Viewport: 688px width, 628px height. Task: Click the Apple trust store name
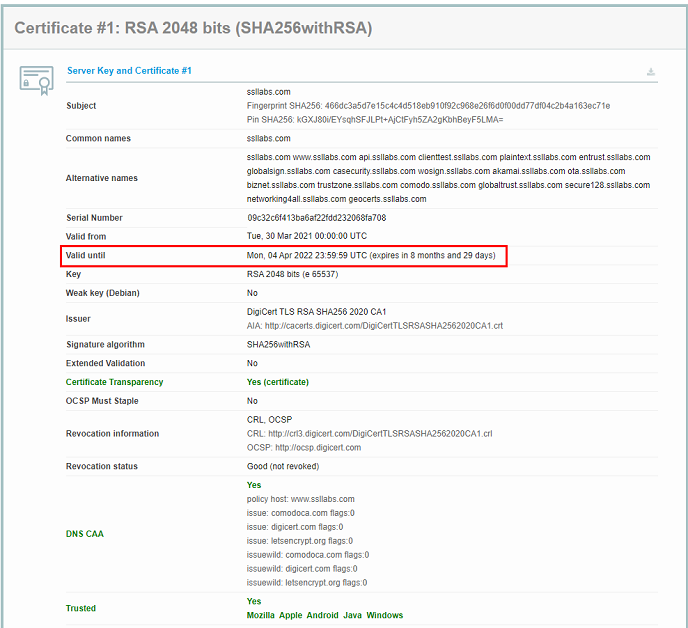pos(290,615)
